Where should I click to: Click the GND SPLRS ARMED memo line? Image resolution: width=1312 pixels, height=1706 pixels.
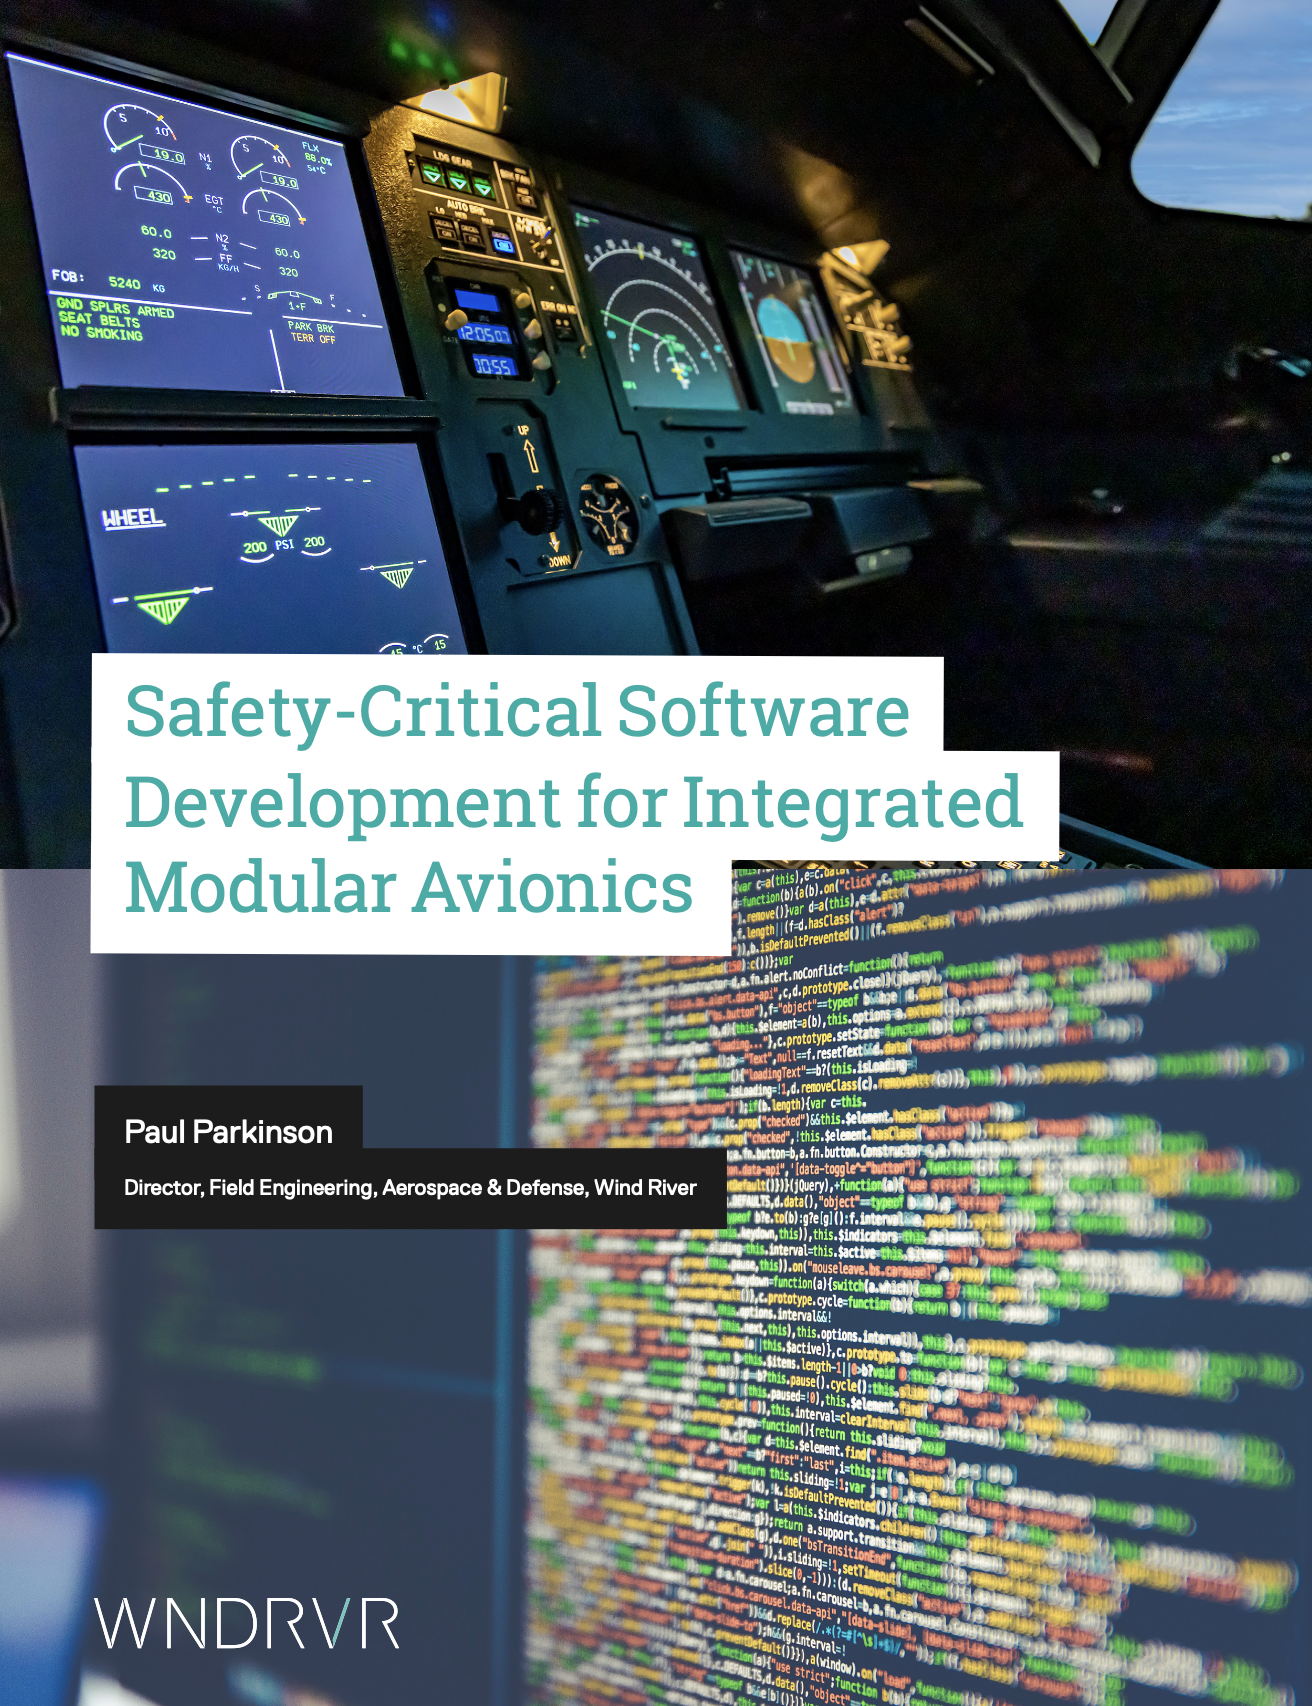click(x=115, y=307)
